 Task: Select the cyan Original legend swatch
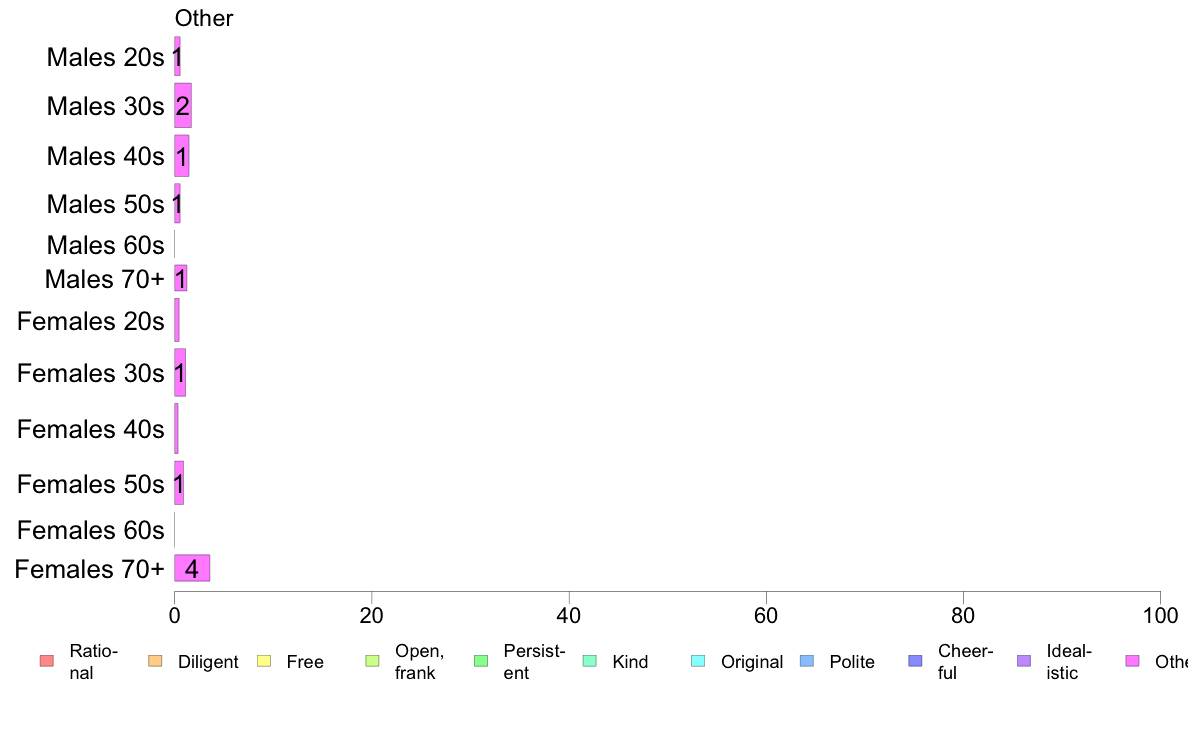(x=699, y=661)
